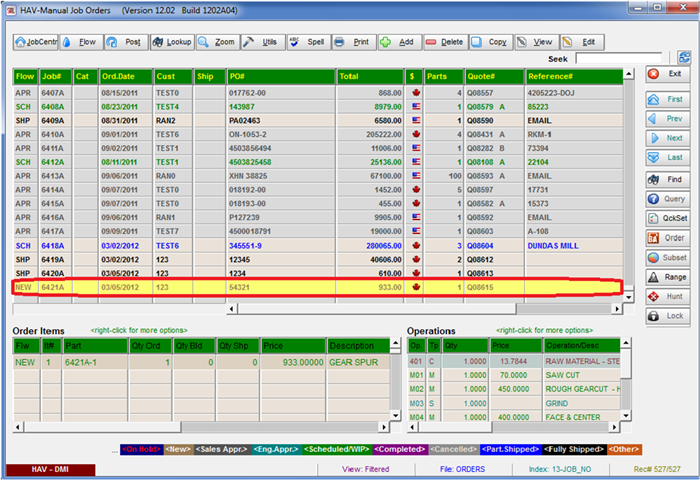700x480 pixels.
Task: Go to Next record
Action: coord(667,138)
